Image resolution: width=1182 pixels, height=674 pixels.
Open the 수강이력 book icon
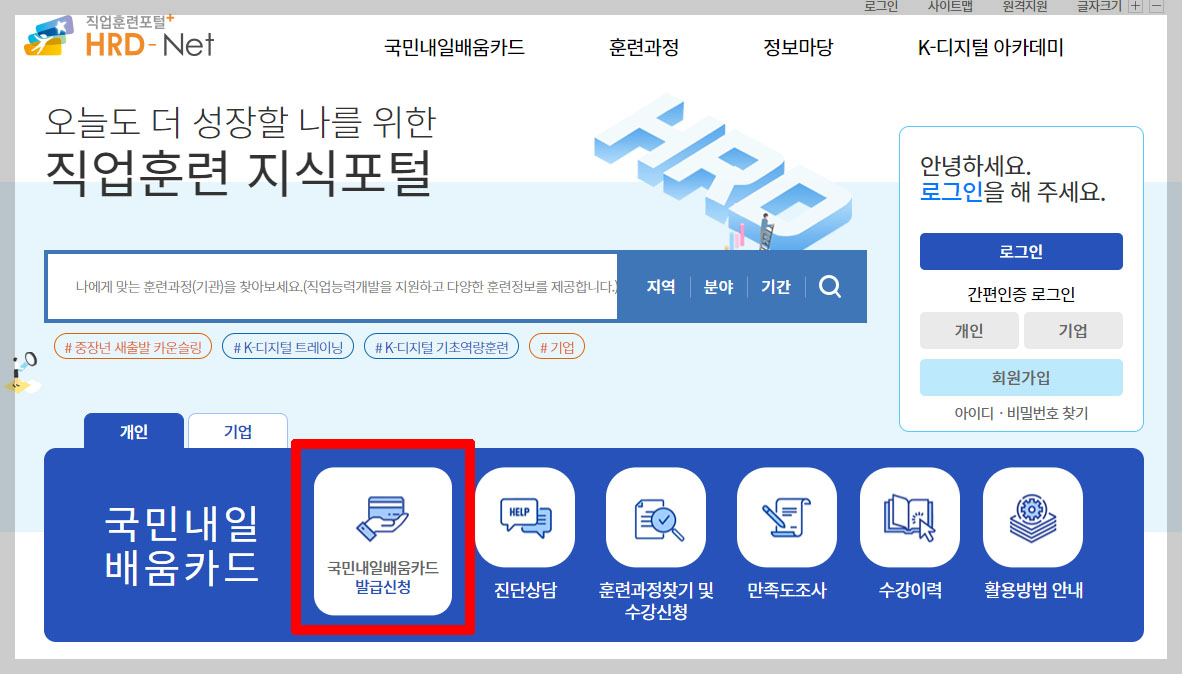[910, 517]
